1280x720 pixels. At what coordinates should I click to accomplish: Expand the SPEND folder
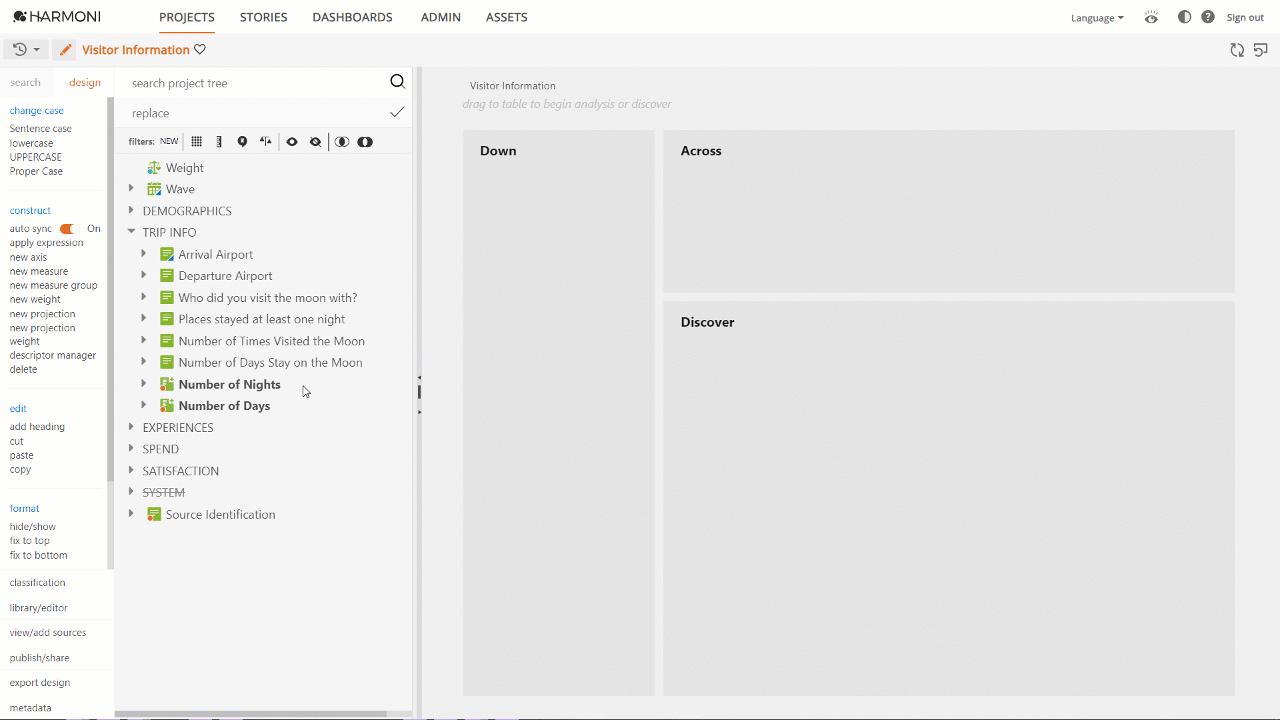point(131,448)
